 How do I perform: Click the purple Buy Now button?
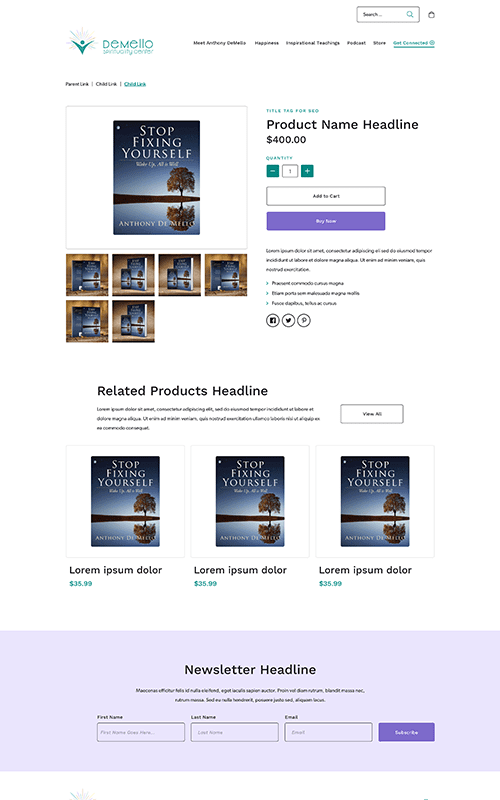click(326, 221)
